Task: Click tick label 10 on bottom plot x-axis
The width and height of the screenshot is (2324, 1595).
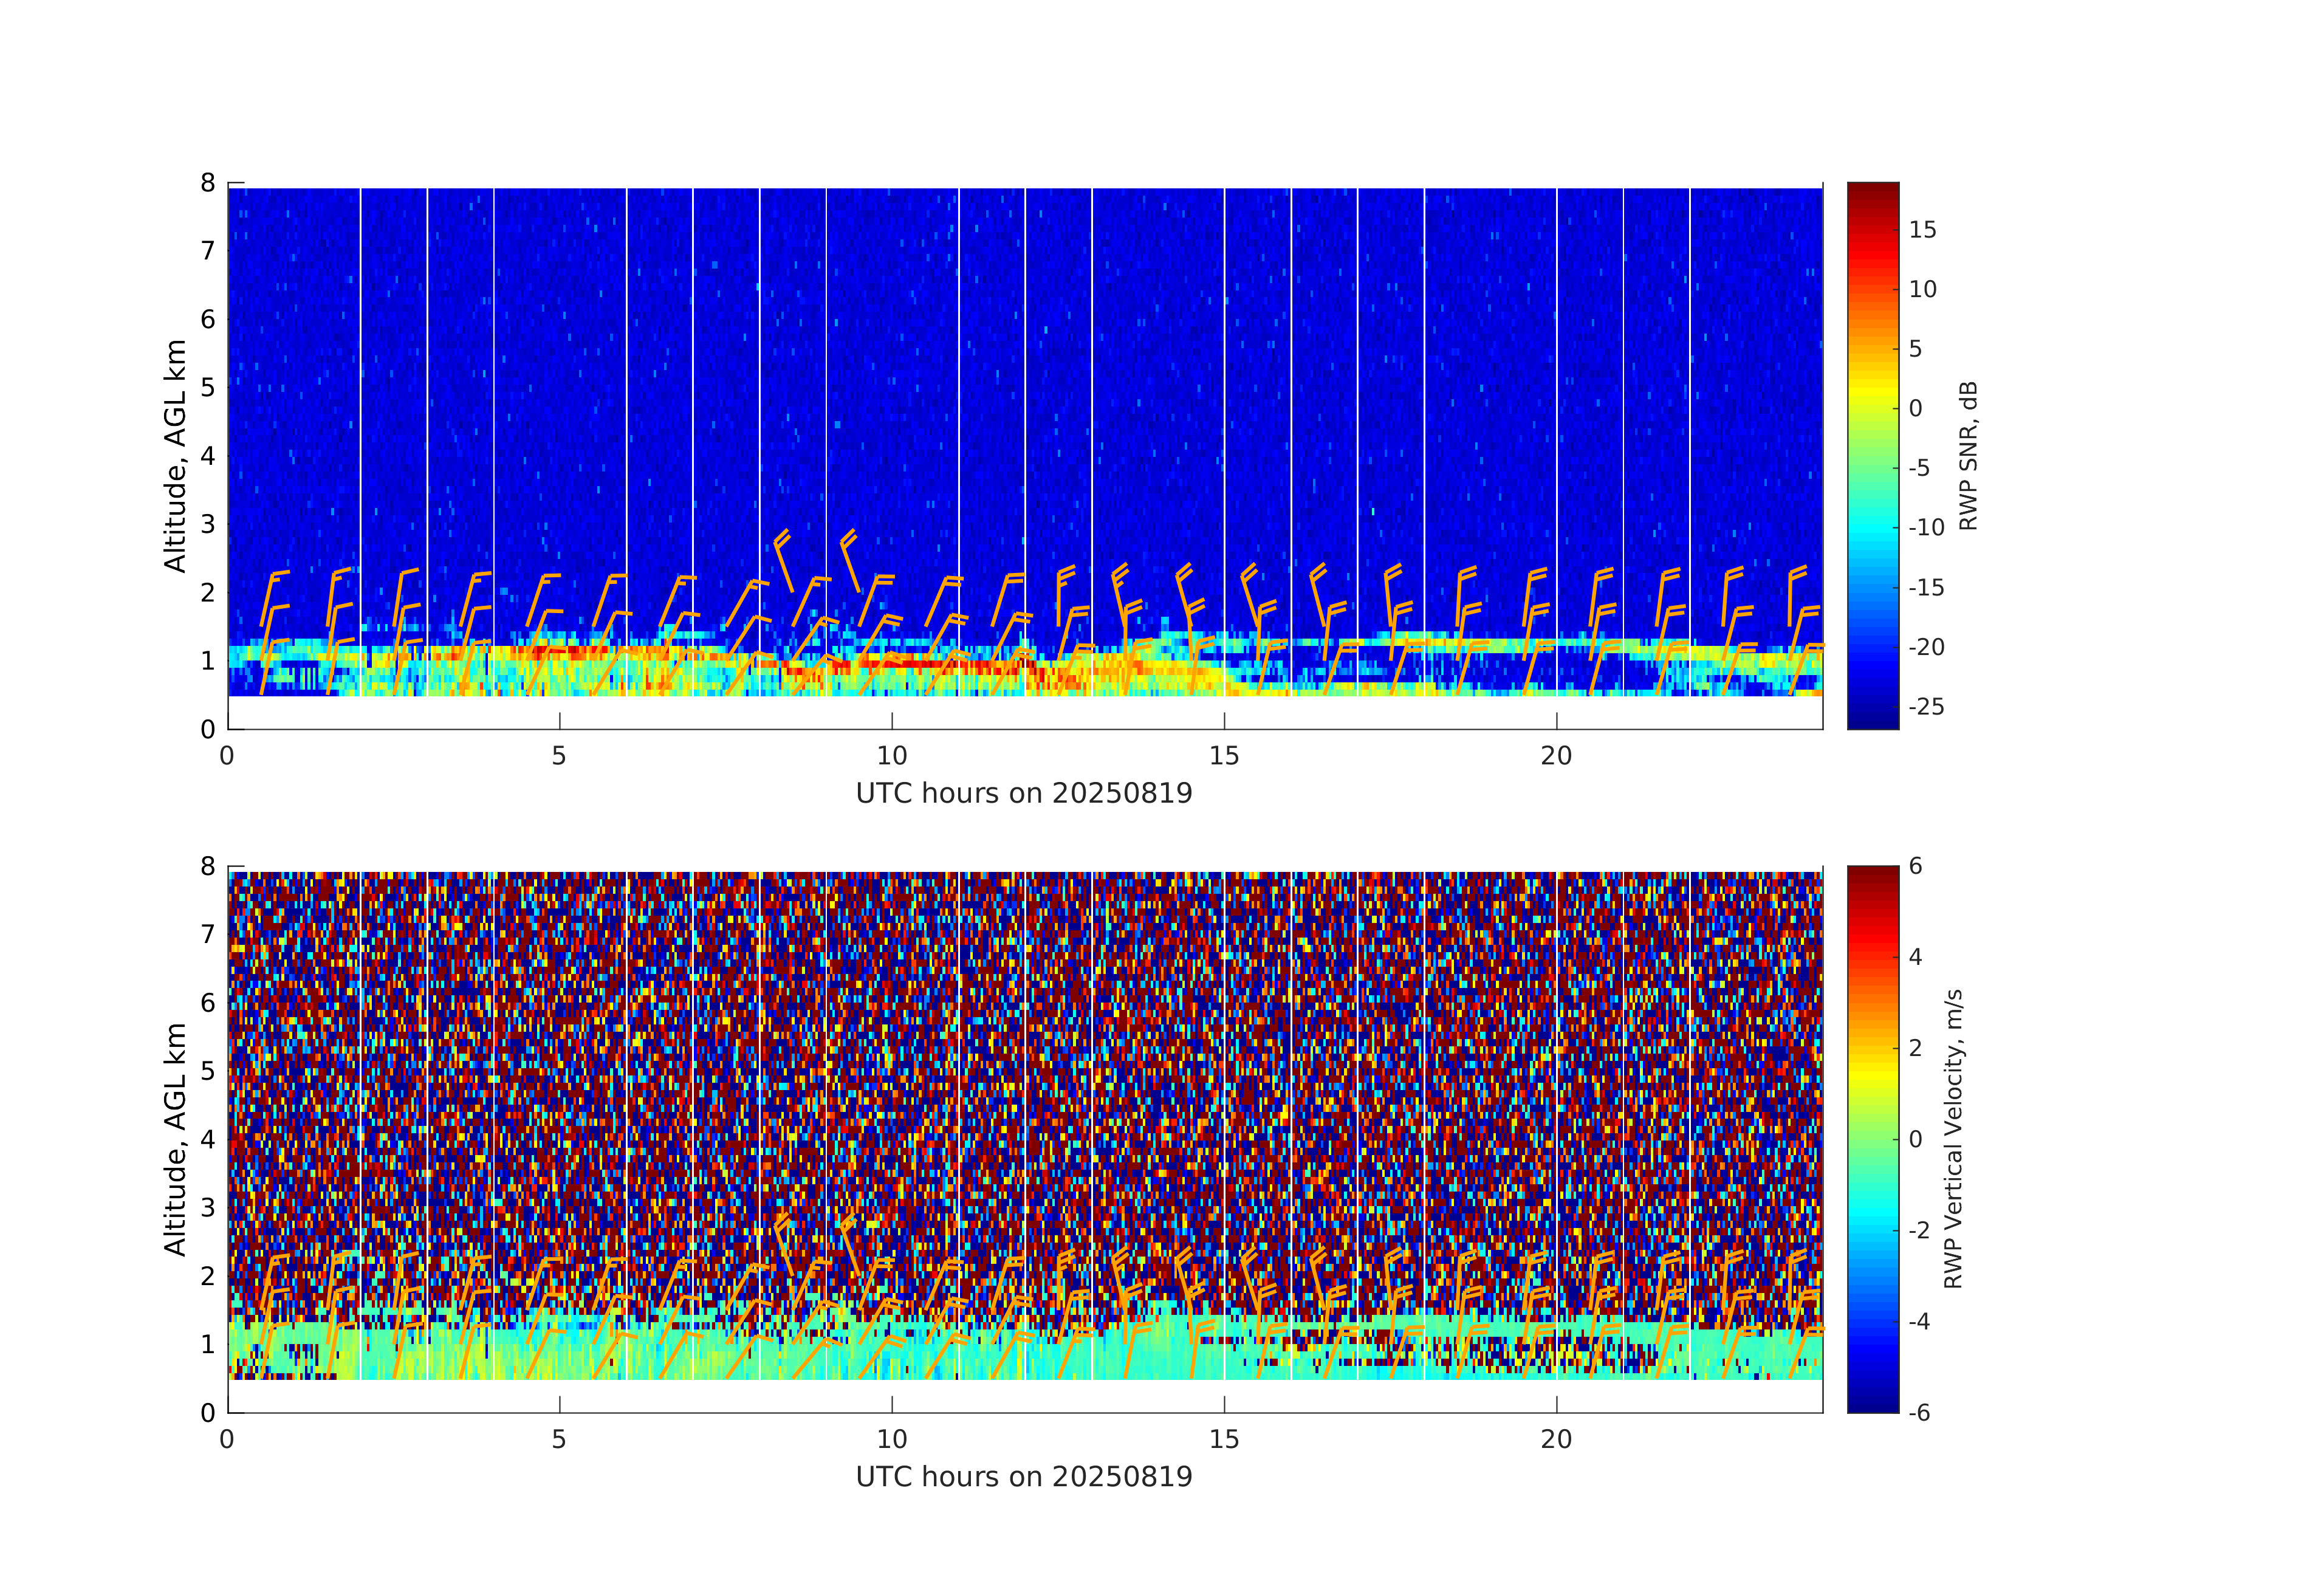Action: [x=892, y=1440]
